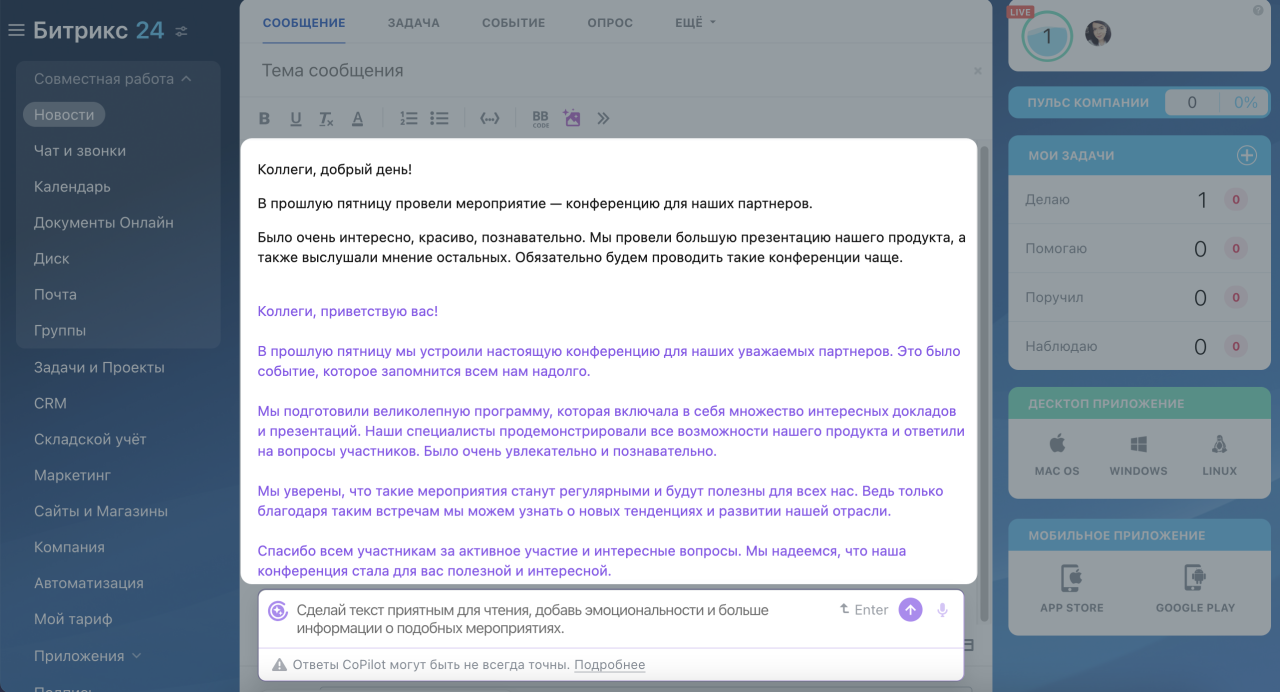Change text color with the font color tool
The height and width of the screenshot is (692, 1280).
pyautogui.click(x=357, y=119)
